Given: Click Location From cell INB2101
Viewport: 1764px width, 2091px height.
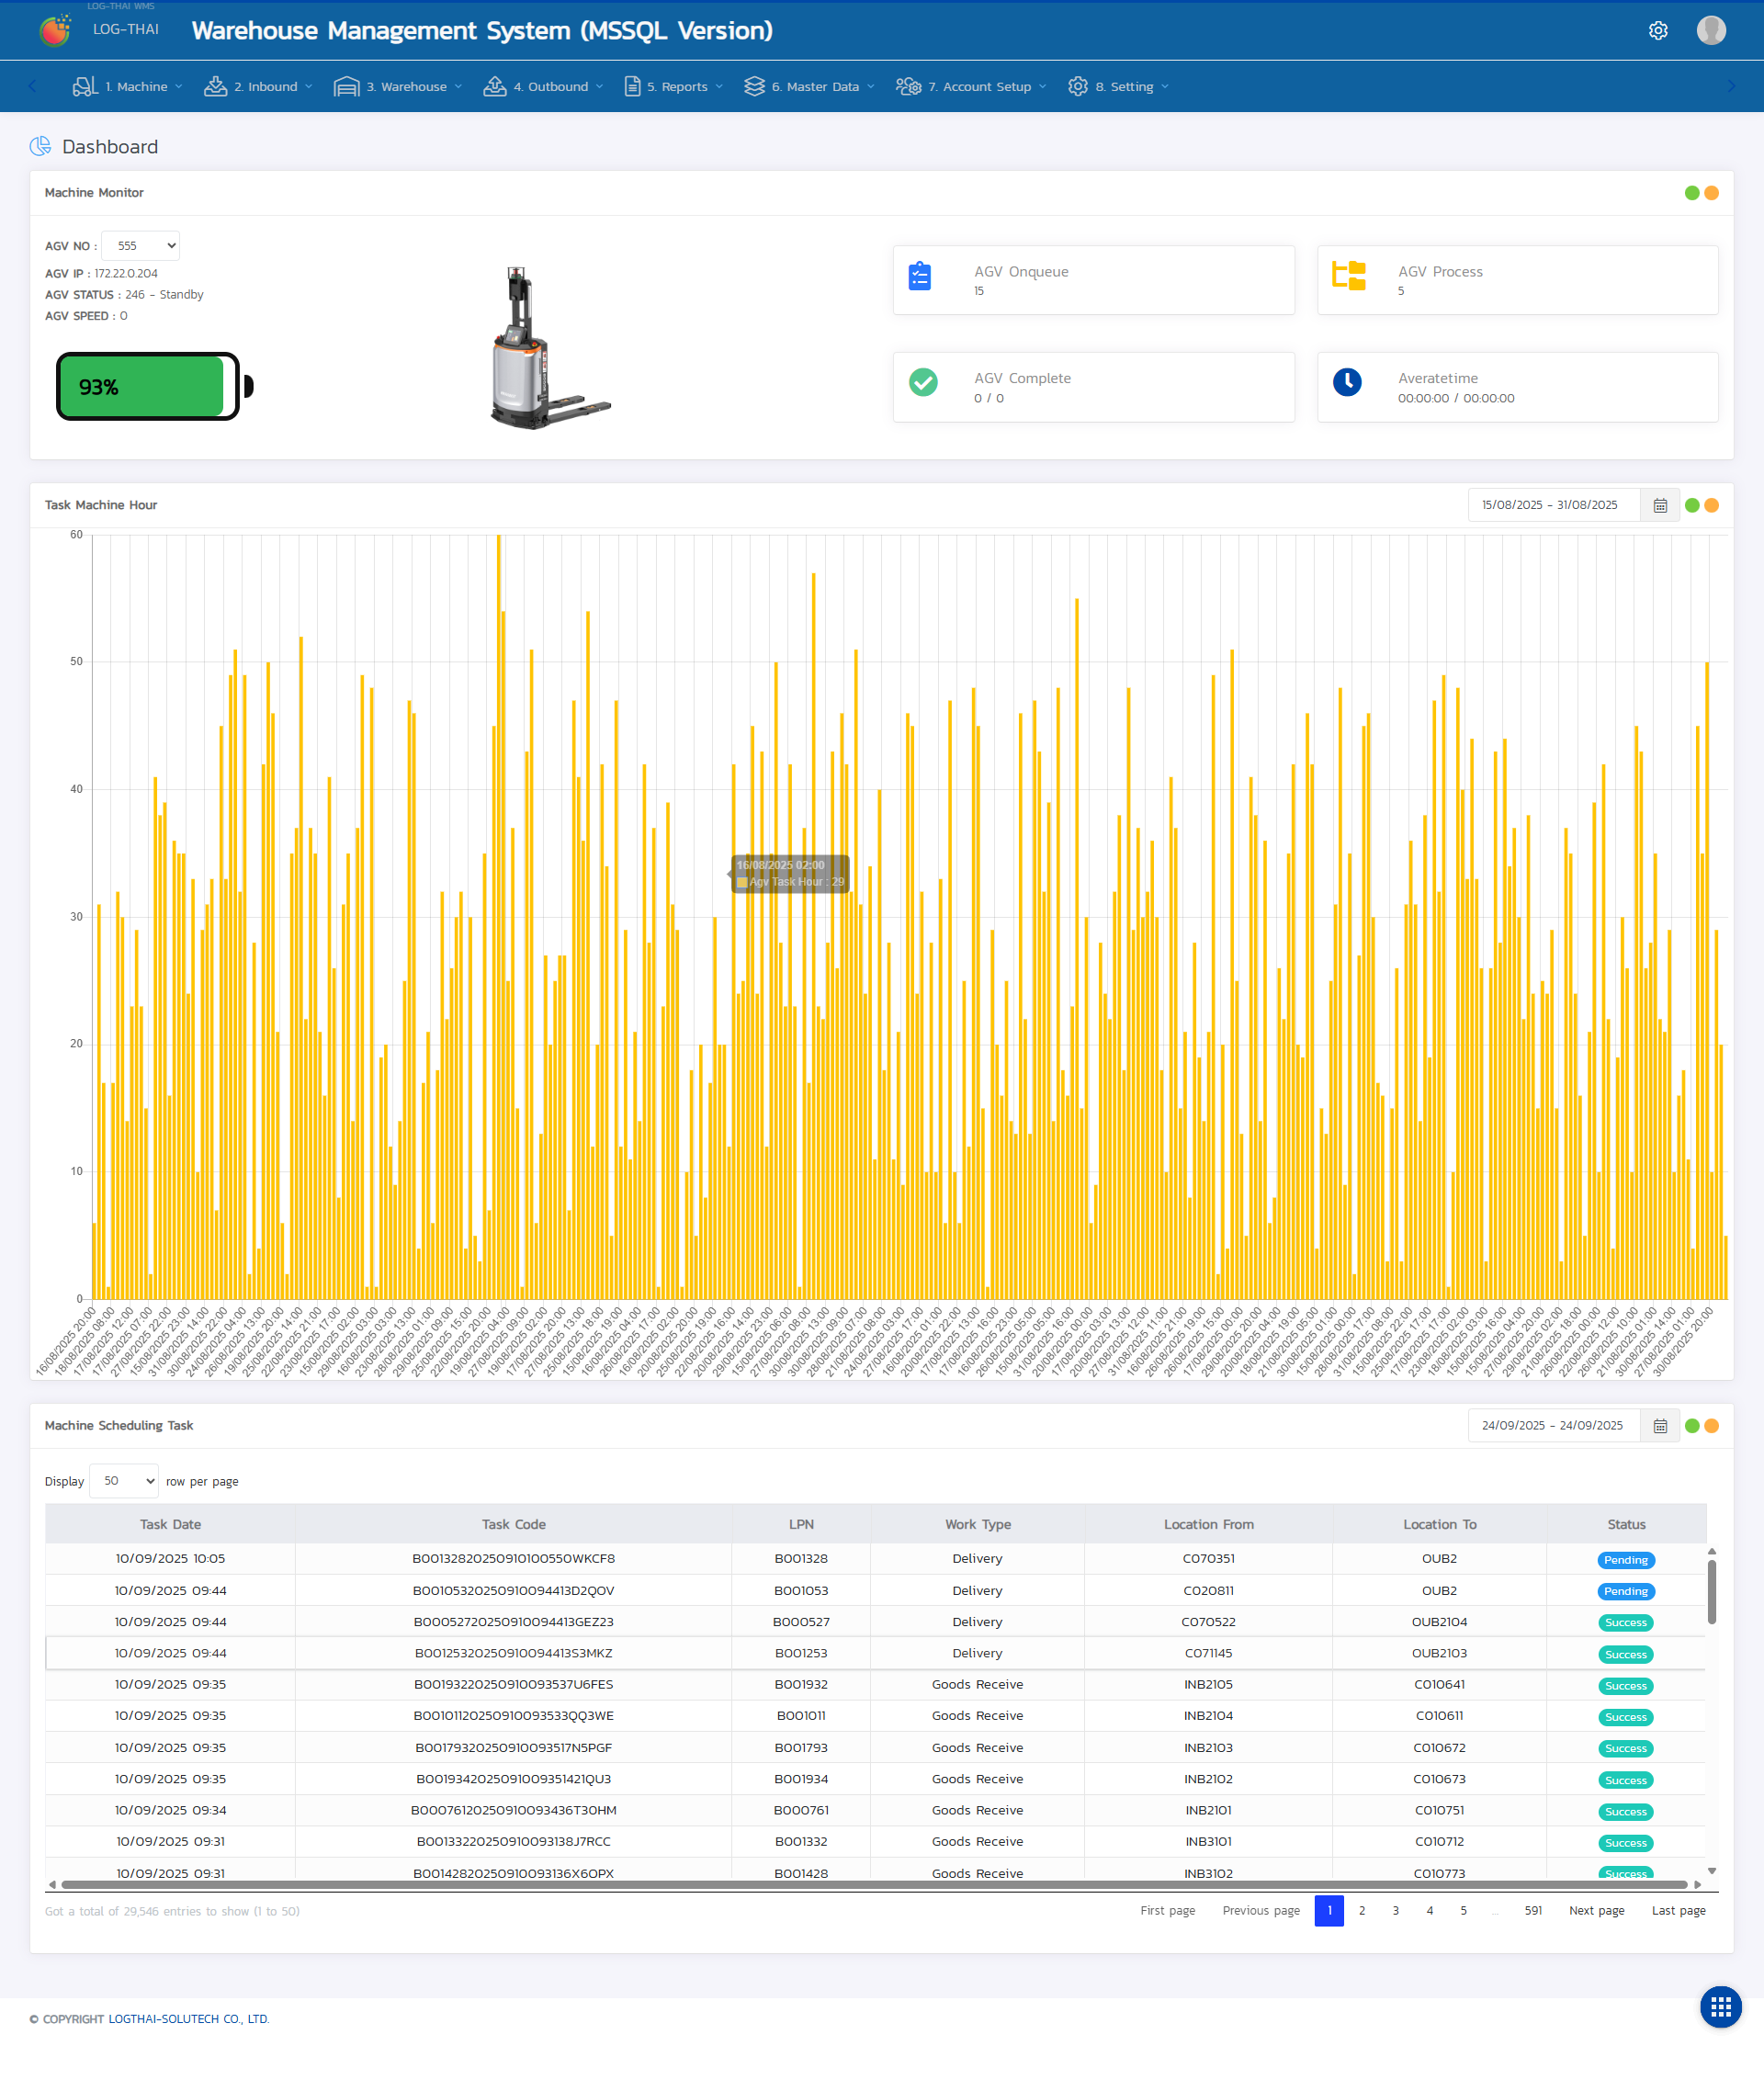Looking at the screenshot, I should coord(1208,1810).
